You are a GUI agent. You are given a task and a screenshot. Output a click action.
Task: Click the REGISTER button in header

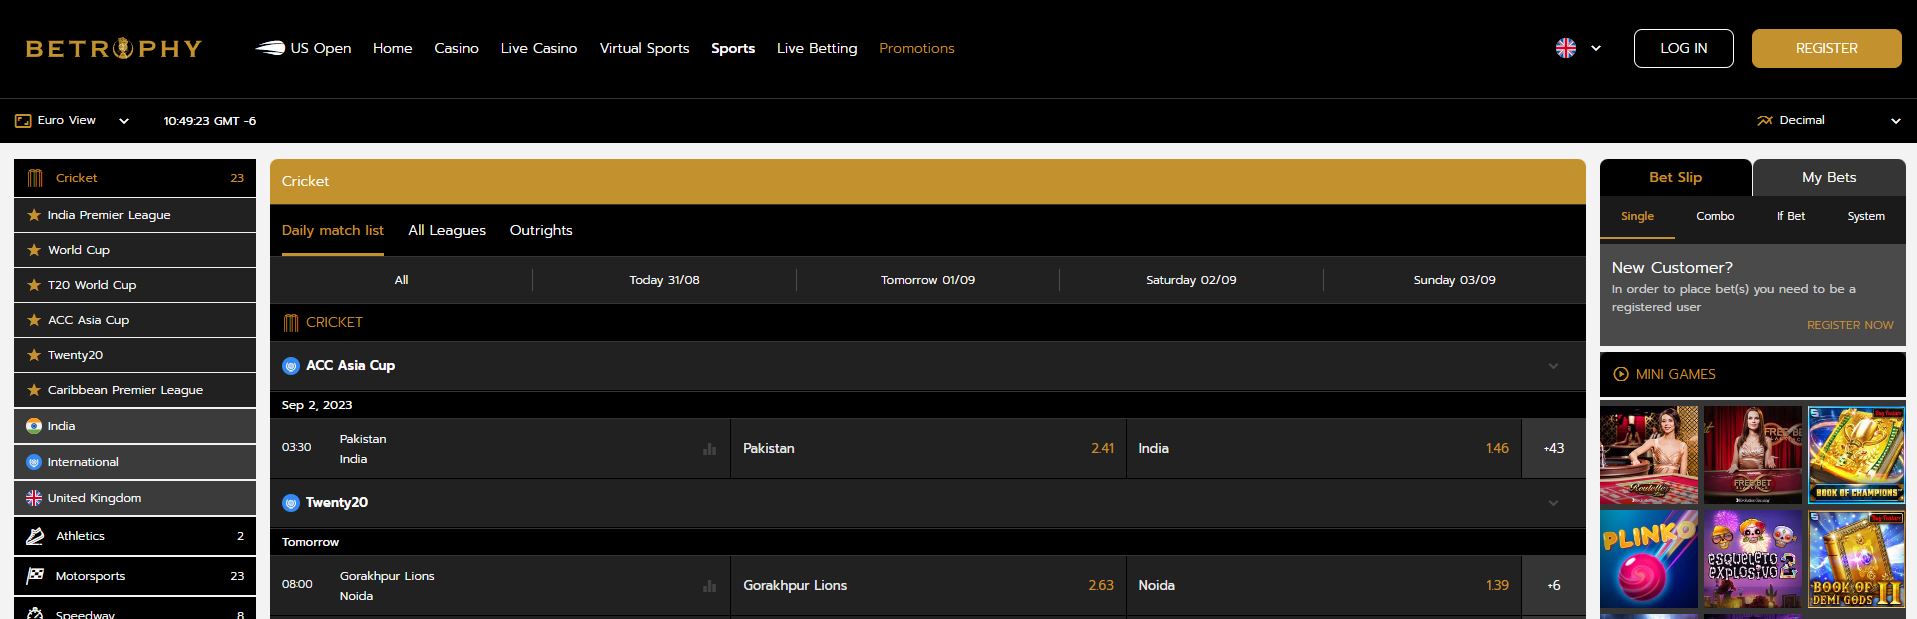tap(1827, 48)
